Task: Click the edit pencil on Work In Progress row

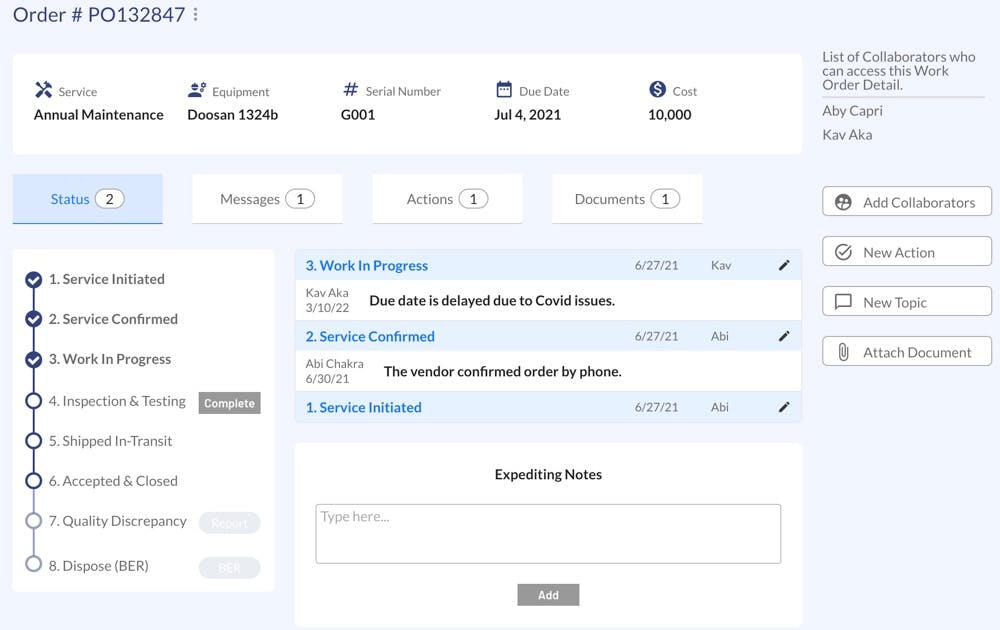Action: (x=784, y=266)
